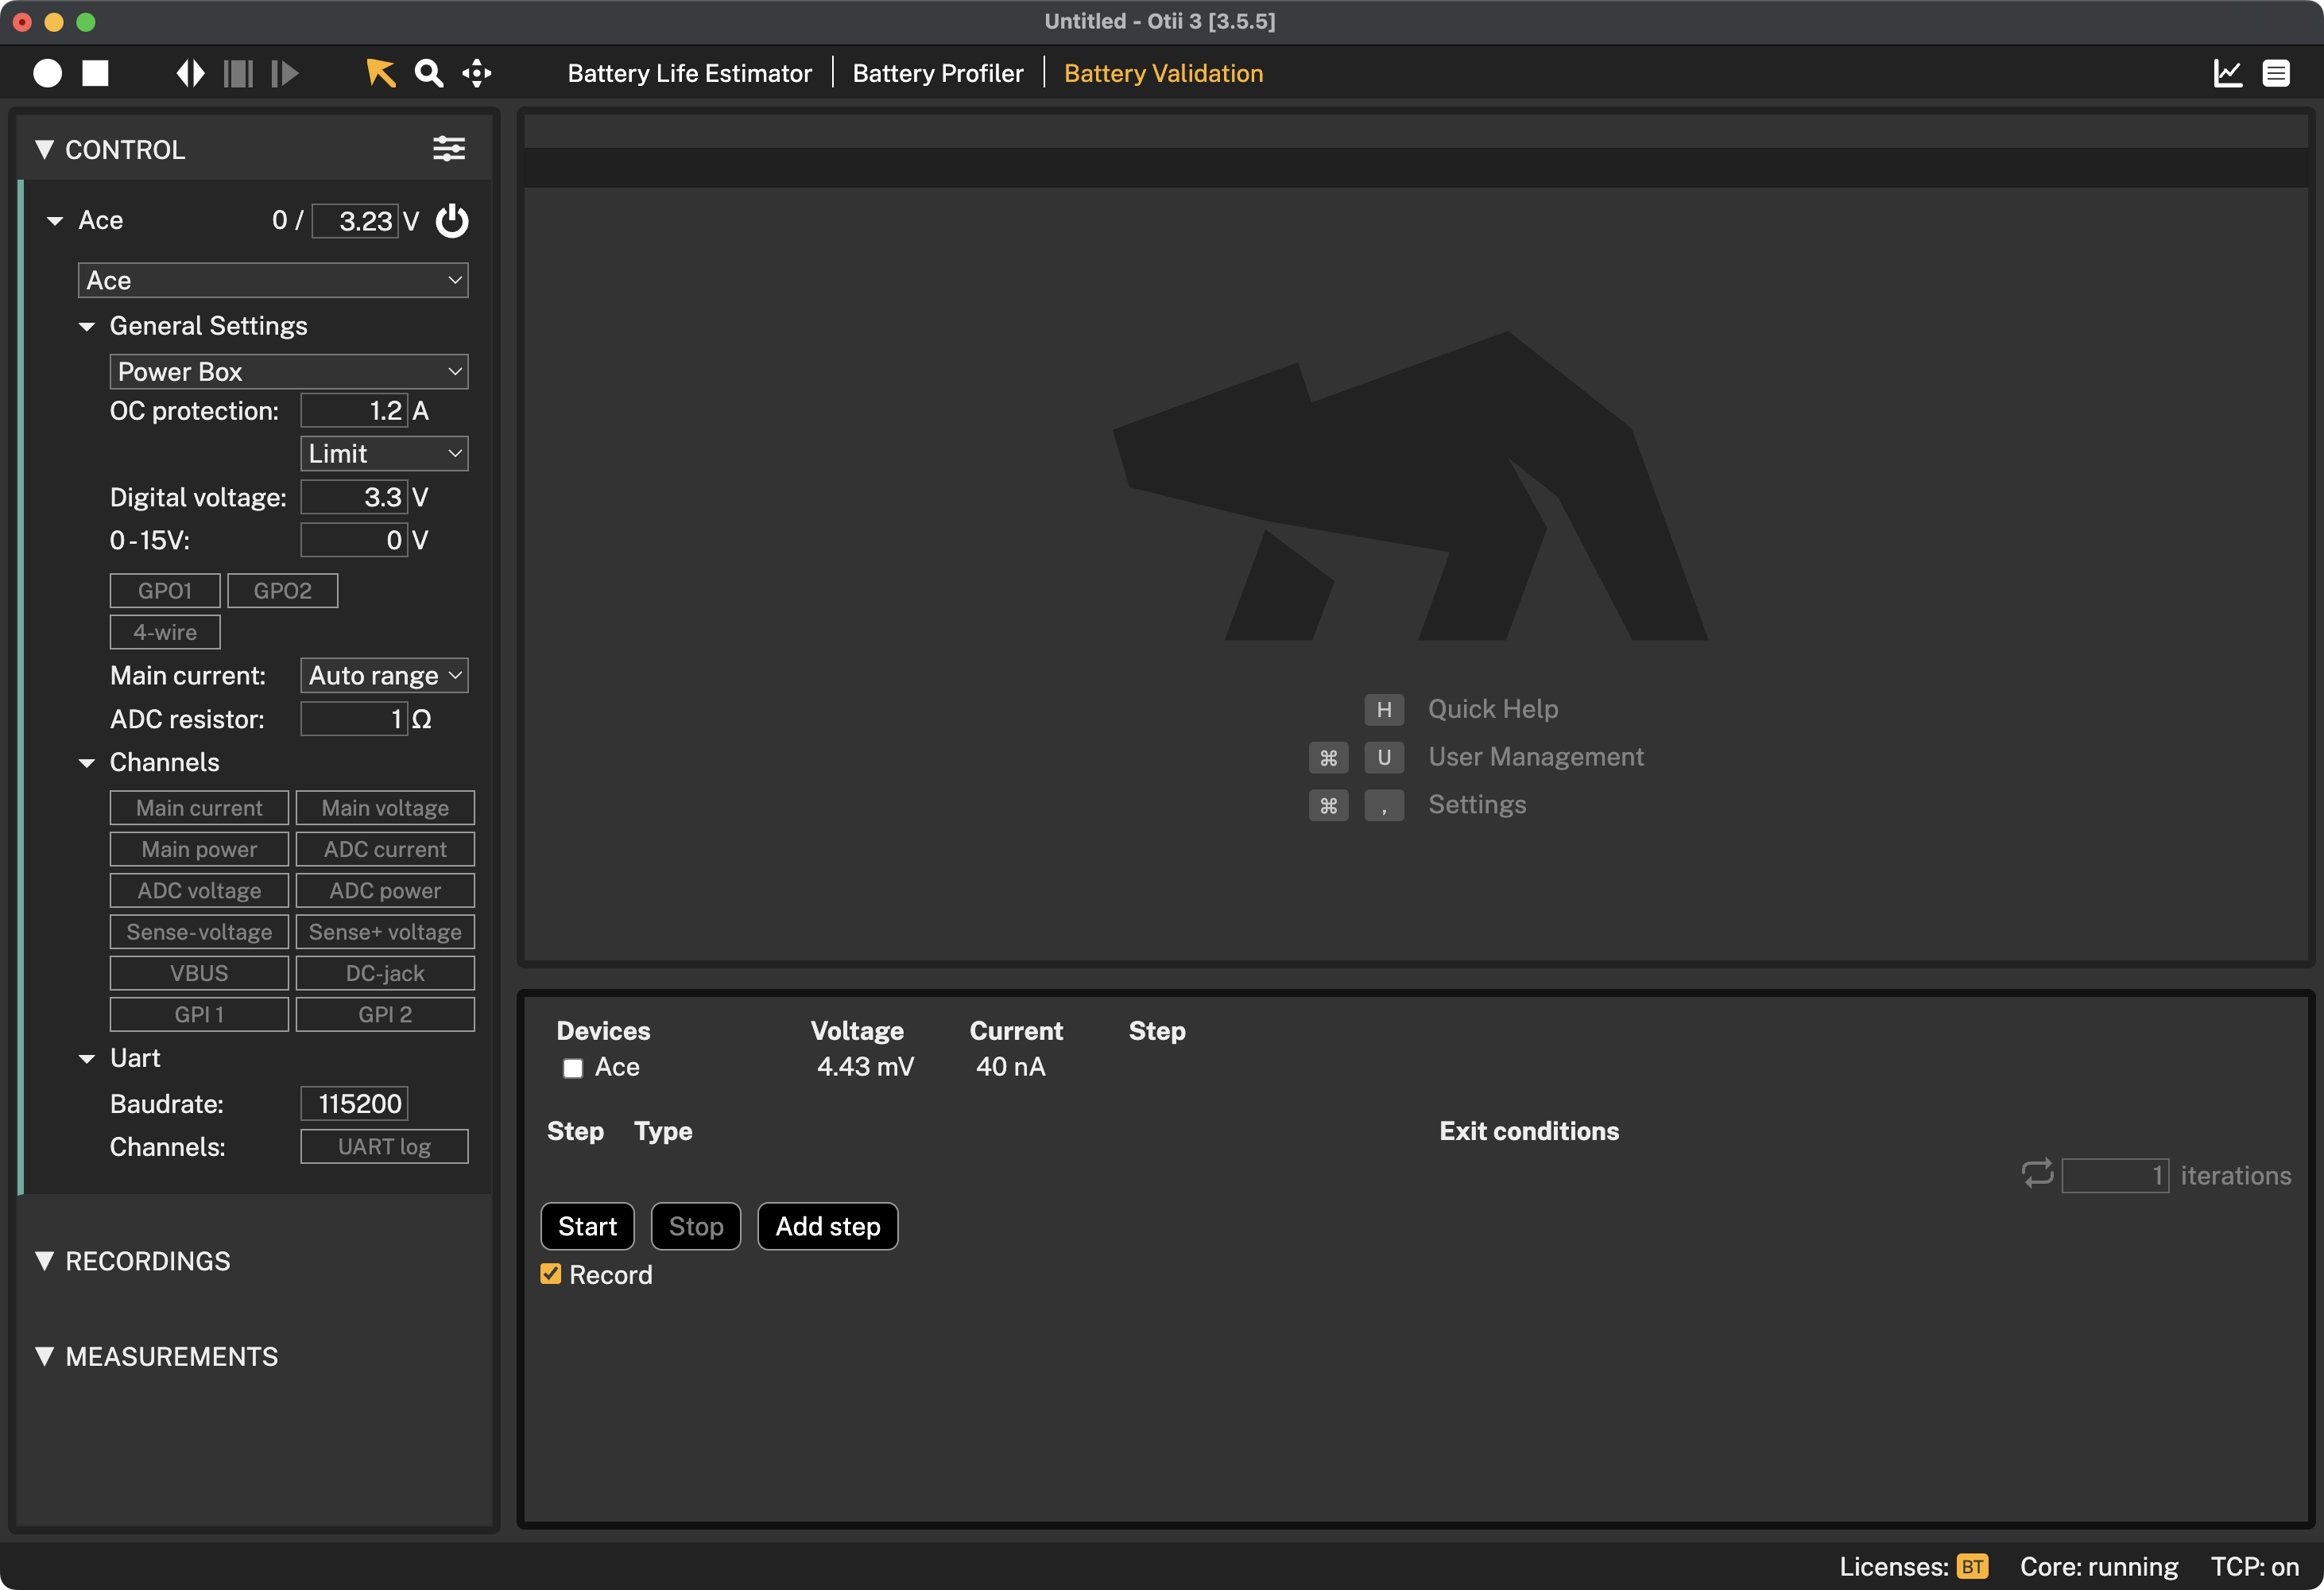2324x1590 pixels.
Task: Collapse the Ace device tree
Action: tap(55, 220)
